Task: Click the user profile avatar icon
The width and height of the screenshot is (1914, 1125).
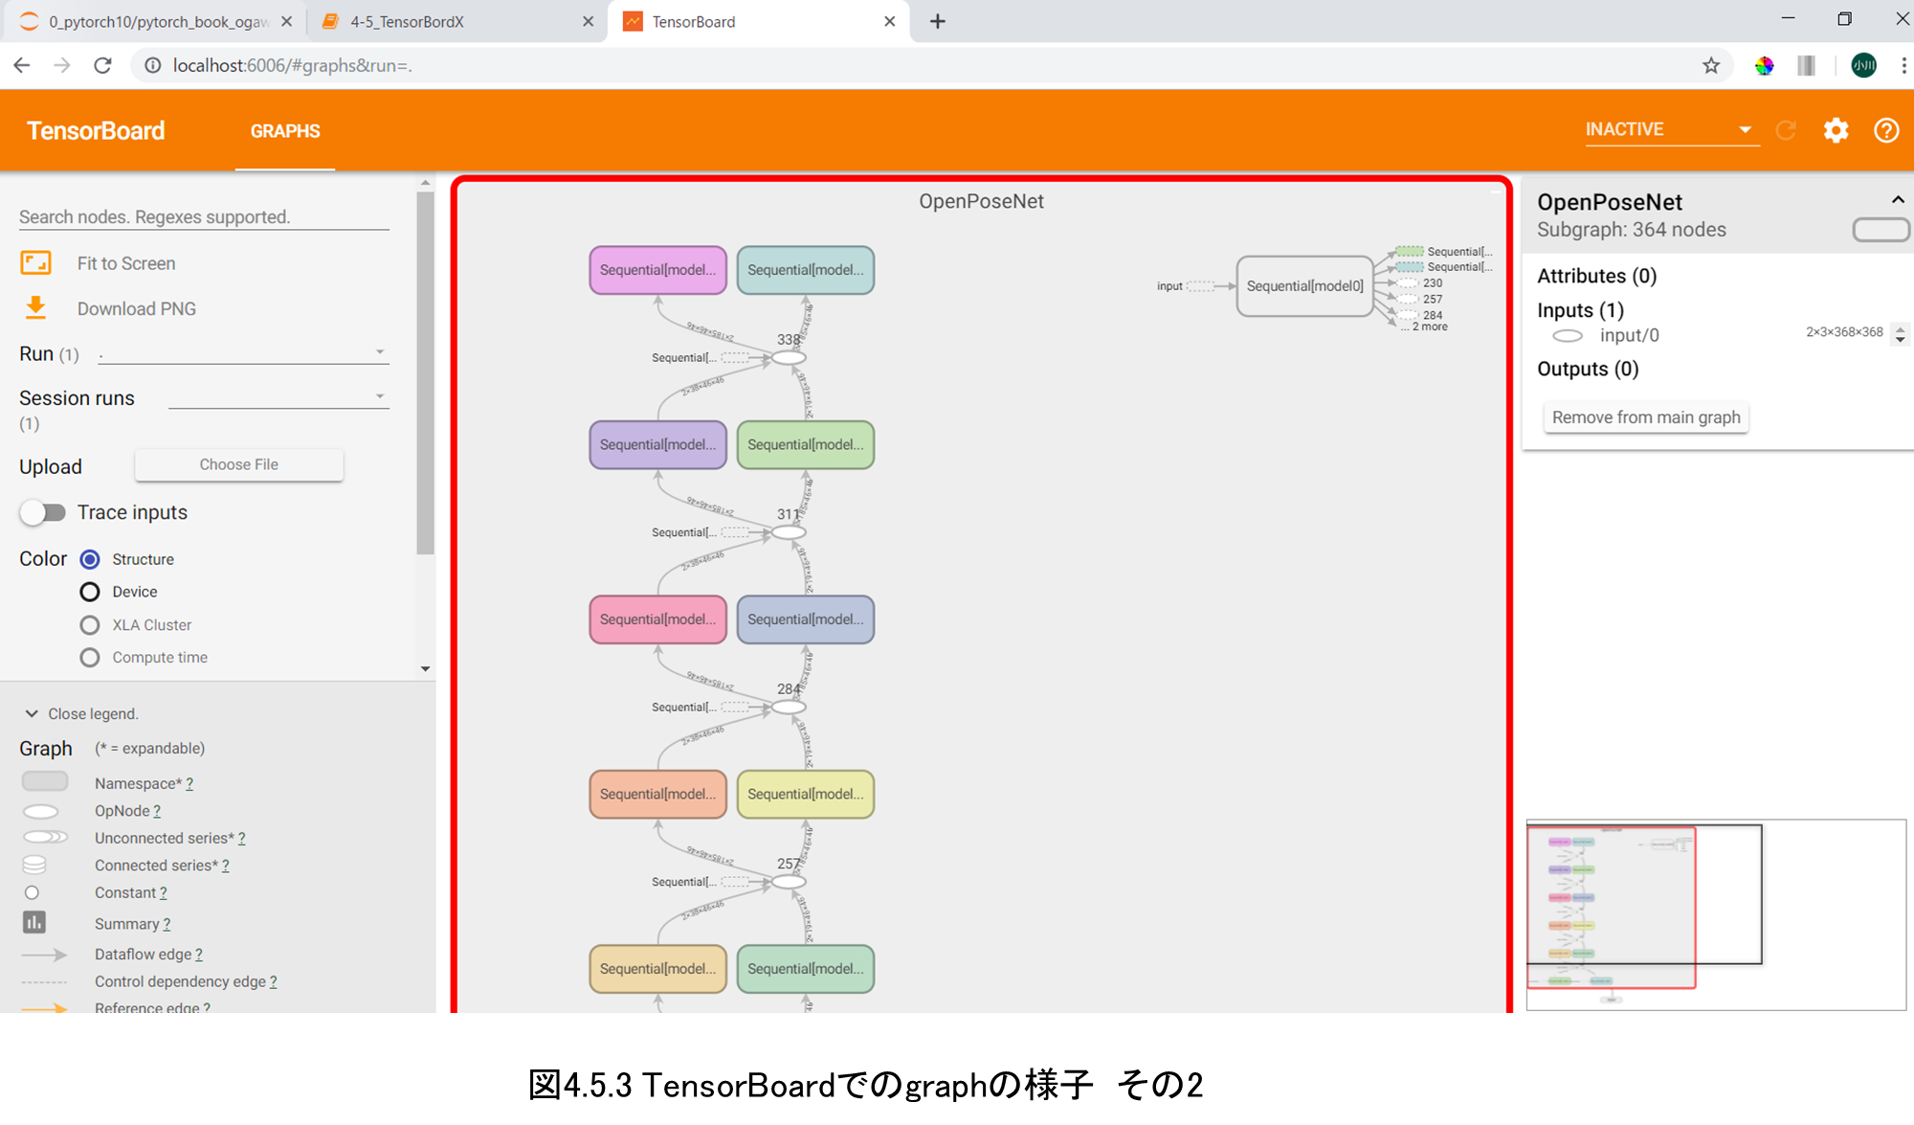Action: (x=1864, y=65)
